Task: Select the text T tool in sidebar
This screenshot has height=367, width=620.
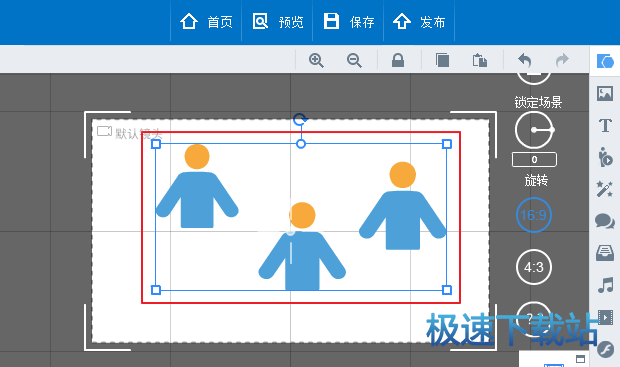Action: (x=605, y=126)
